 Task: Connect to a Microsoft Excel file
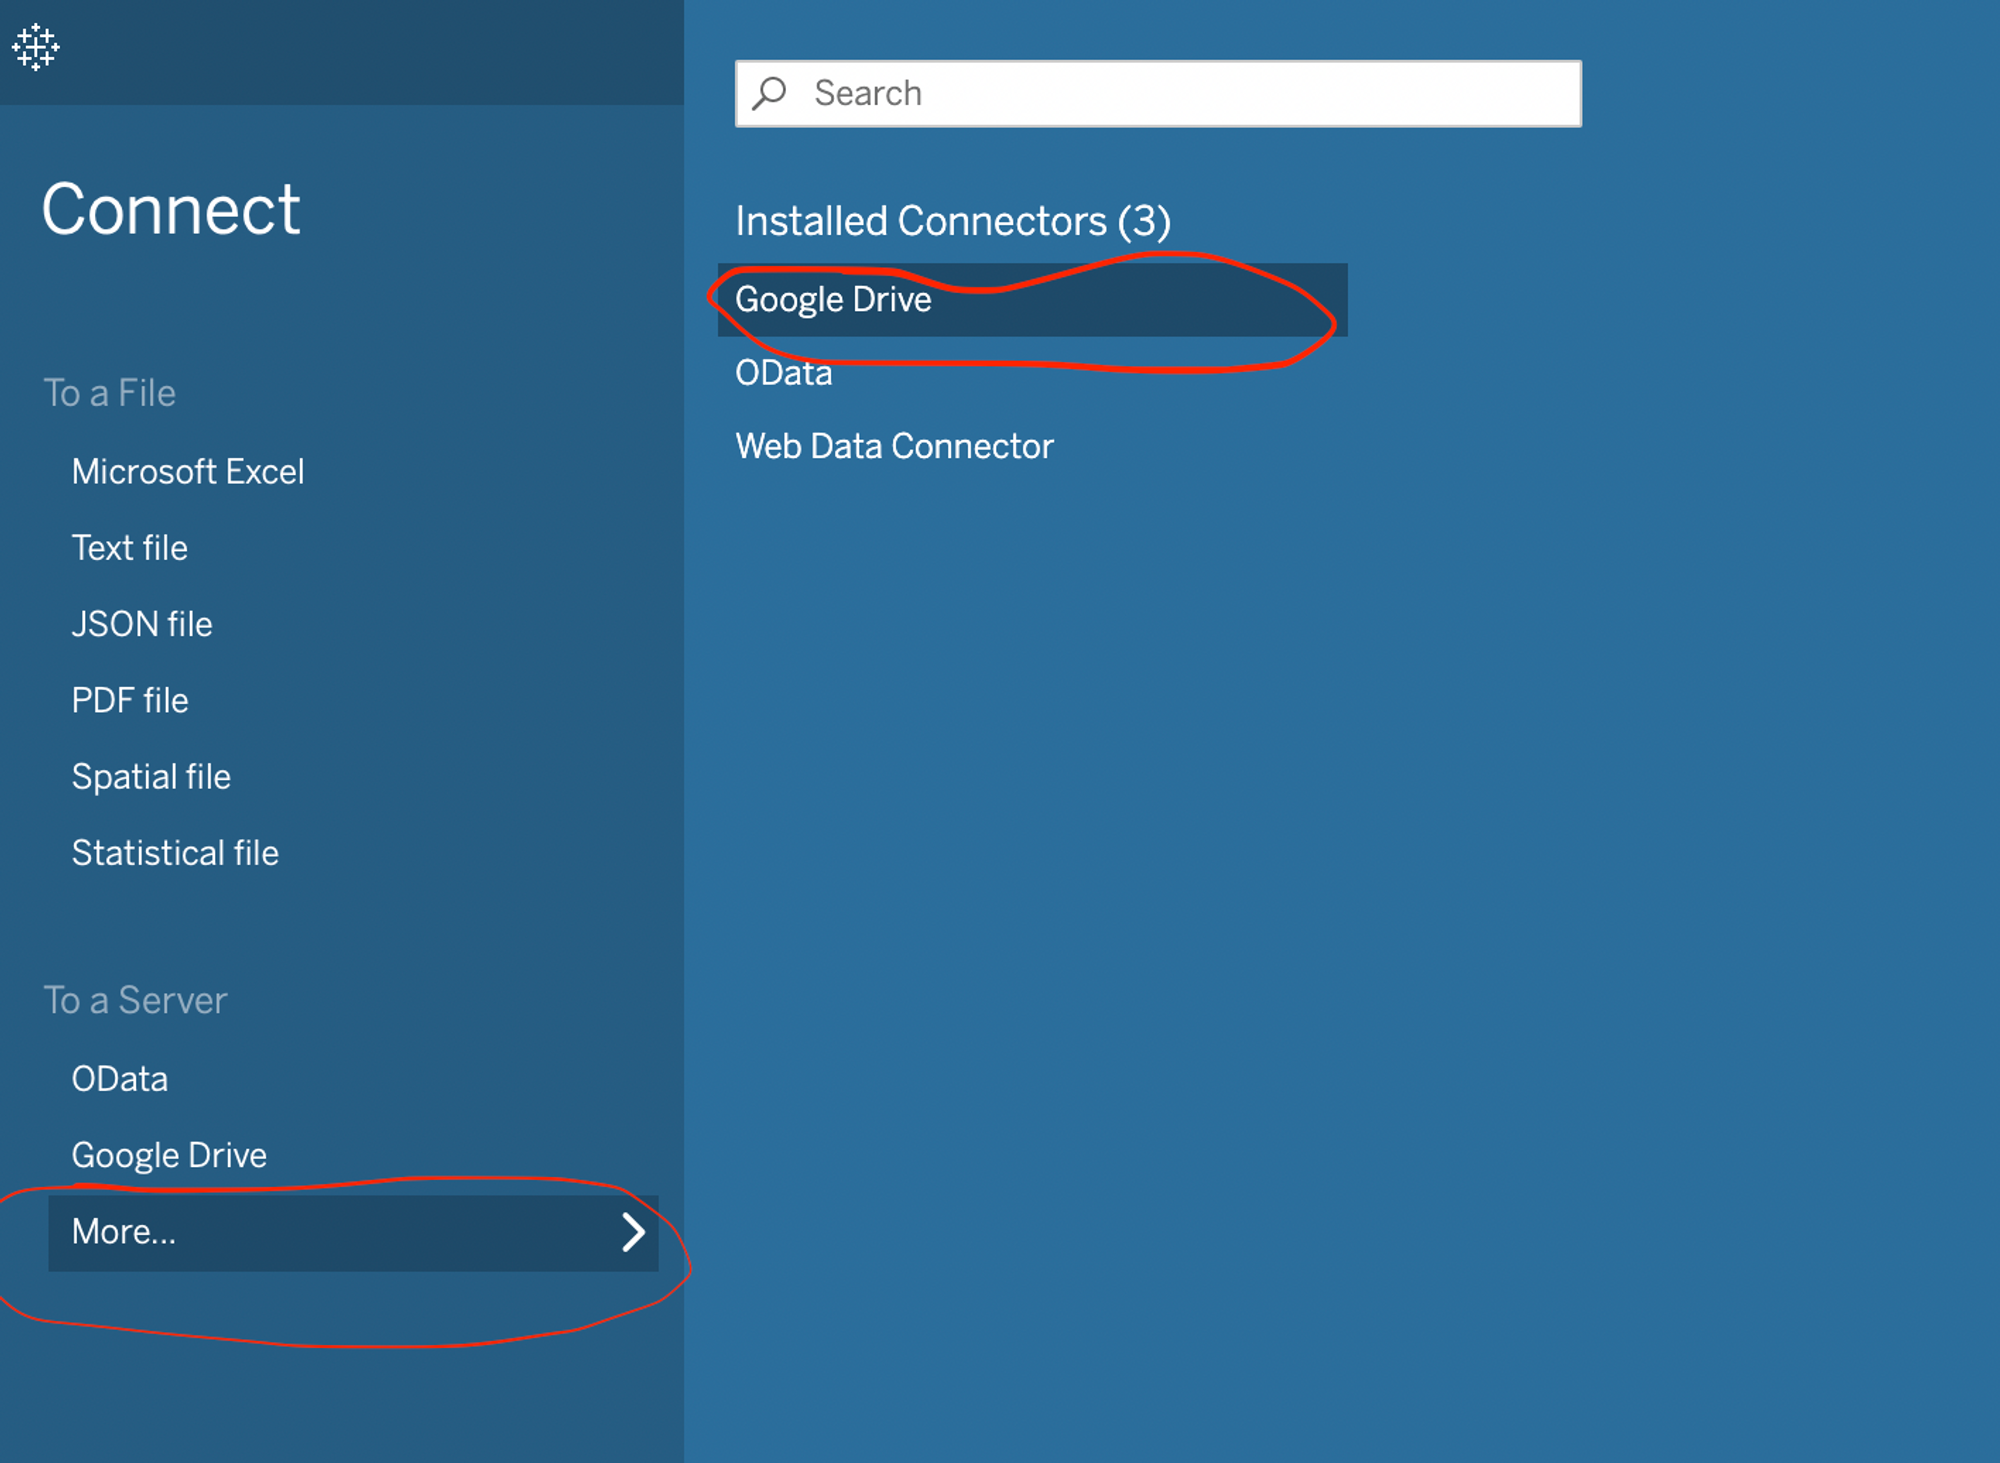(x=187, y=472)
